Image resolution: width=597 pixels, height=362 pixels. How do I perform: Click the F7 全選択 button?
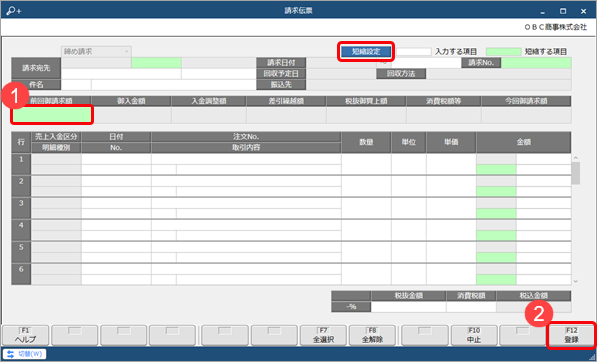323,335
